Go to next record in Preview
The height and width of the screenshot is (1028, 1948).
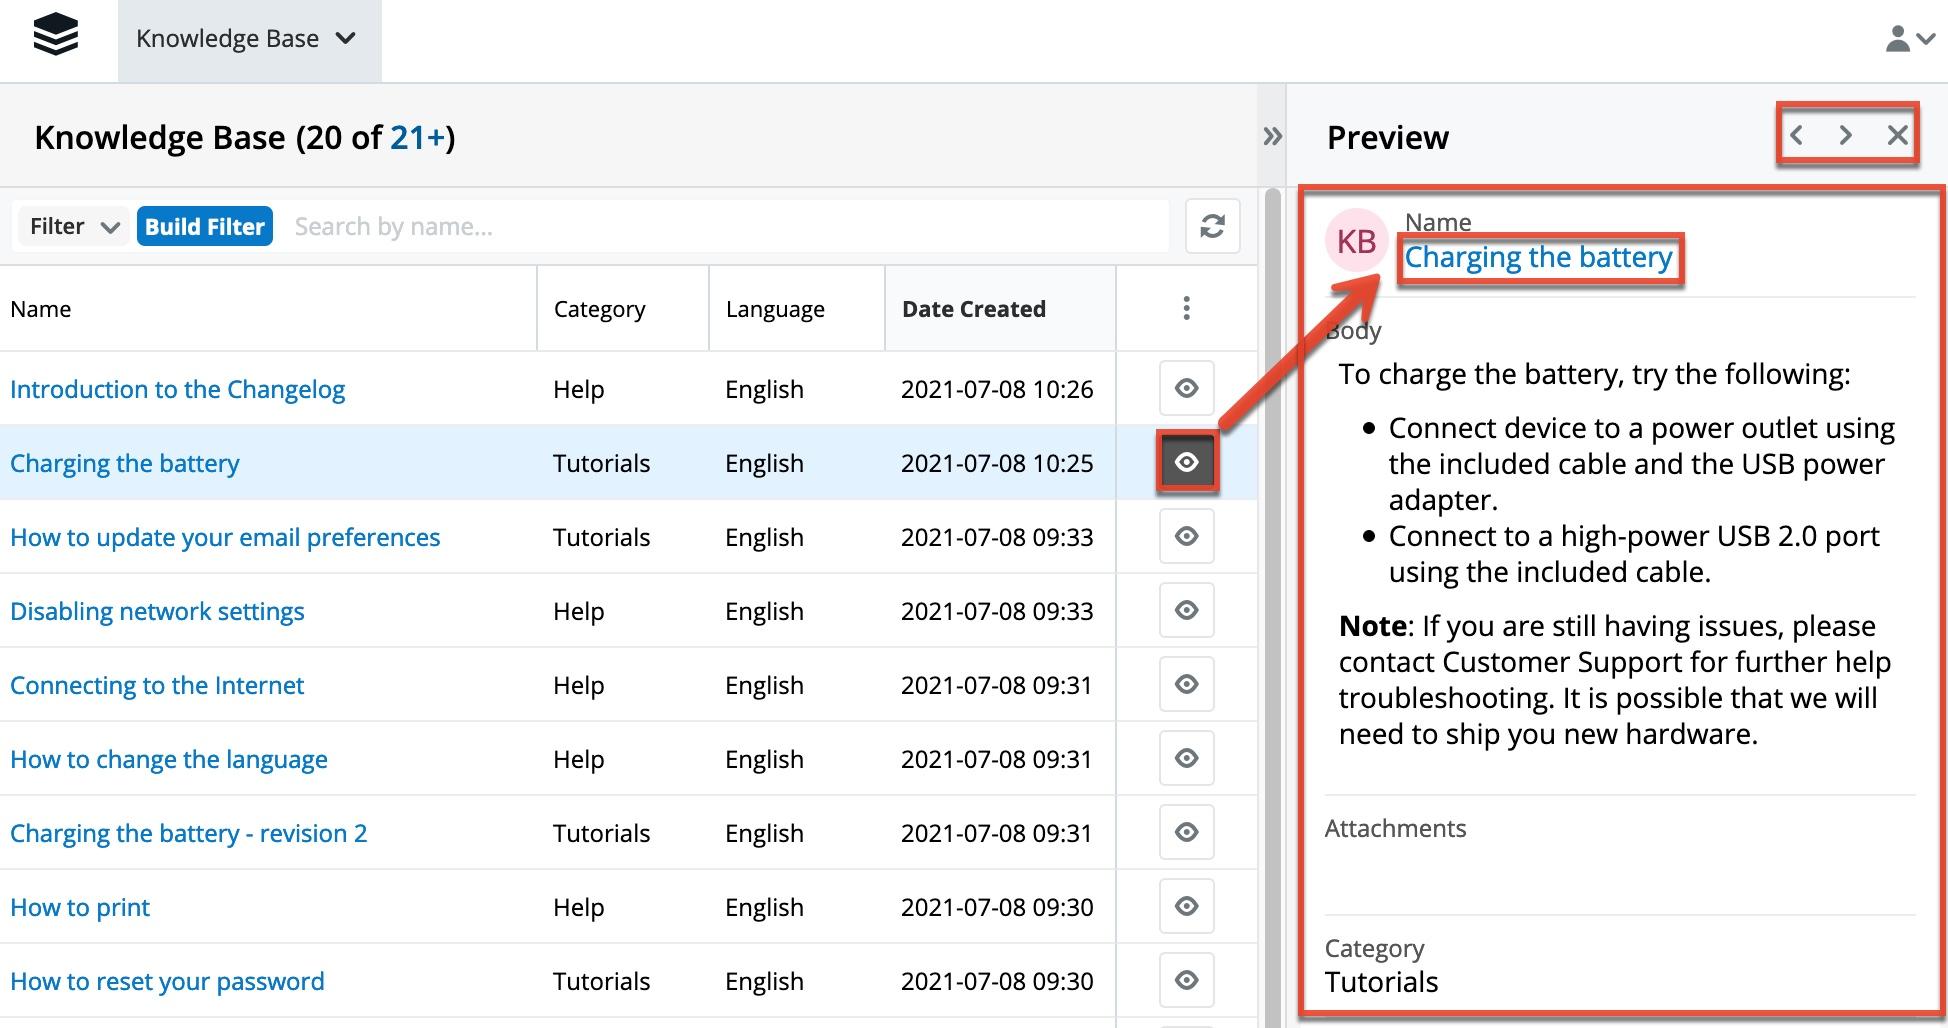[1845, 135]
